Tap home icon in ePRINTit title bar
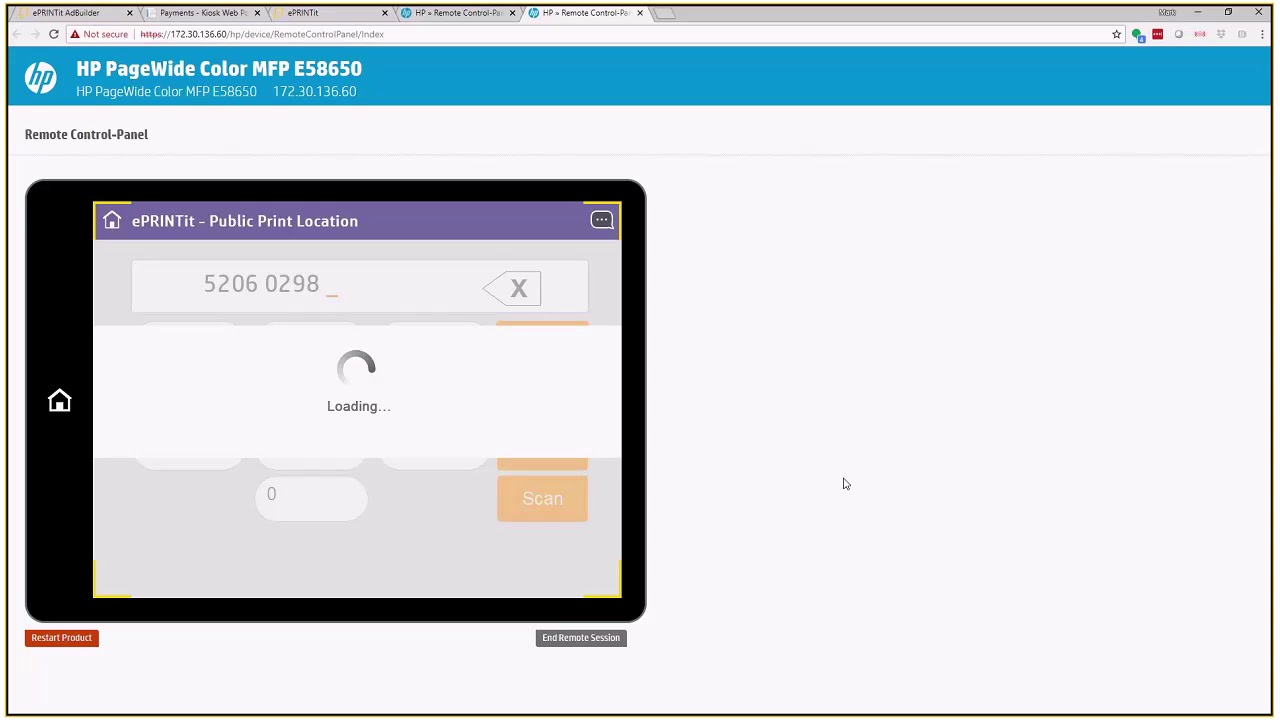Image resolution: width=1280 pixels, height=720 pixels. pos(112,221)
